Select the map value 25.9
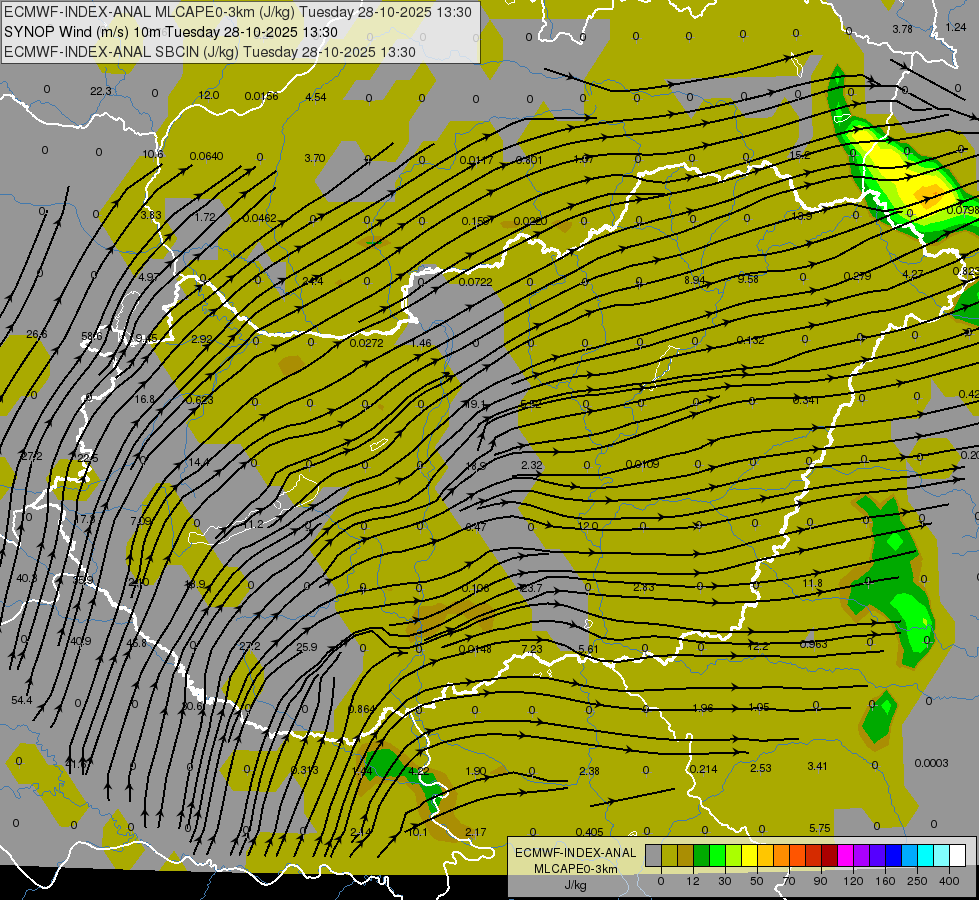Image resolution: width=979 pixels, height=900 pixels. coord(307,647)
